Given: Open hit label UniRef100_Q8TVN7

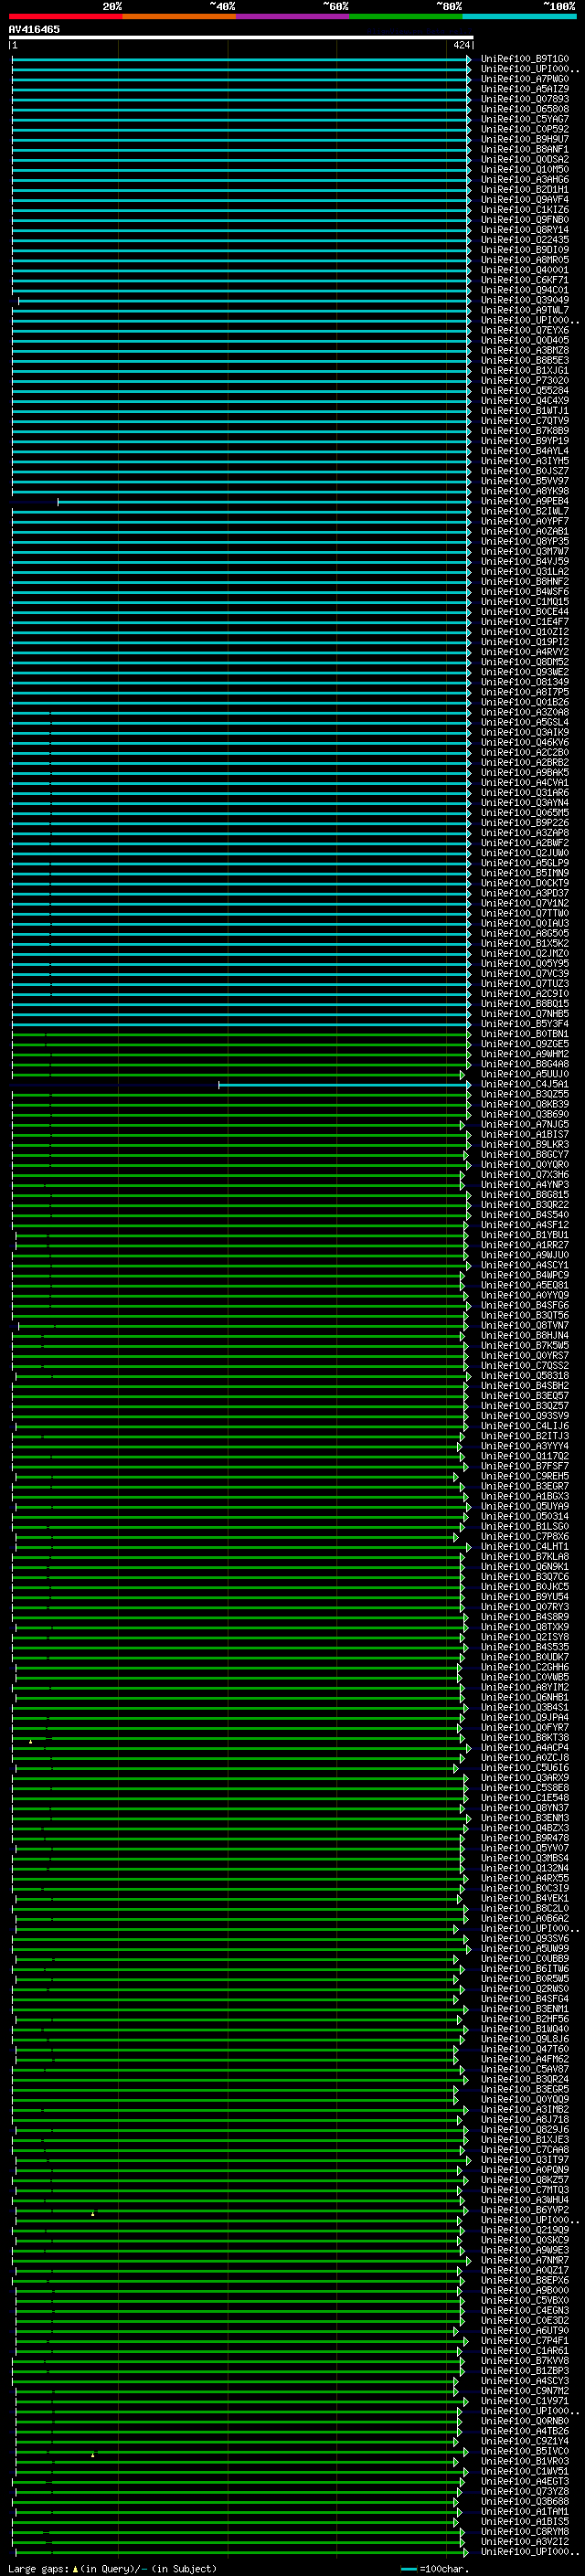Looking at the screenshot, I should [x=525, y=1325].
